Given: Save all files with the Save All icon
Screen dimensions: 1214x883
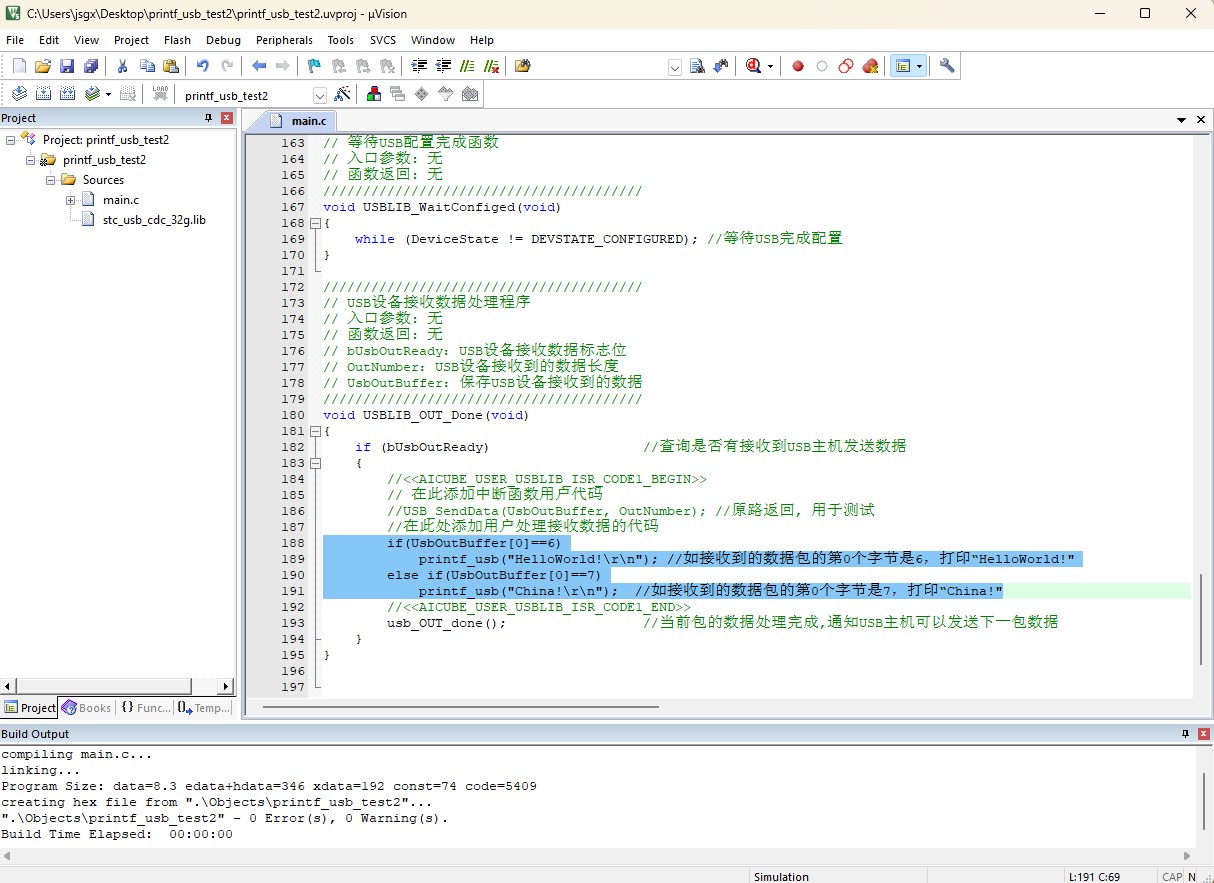Looking at the screenshot, I should point(91,66).
